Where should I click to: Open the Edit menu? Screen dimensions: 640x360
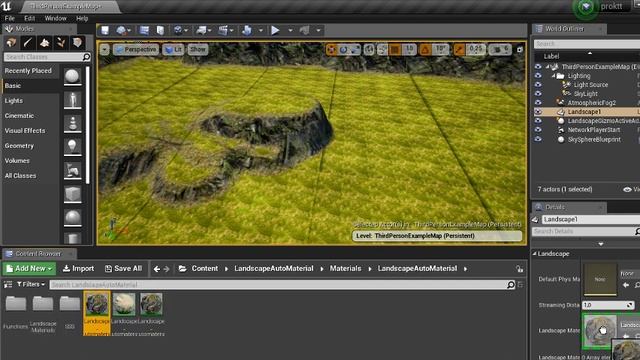[29, 18]
